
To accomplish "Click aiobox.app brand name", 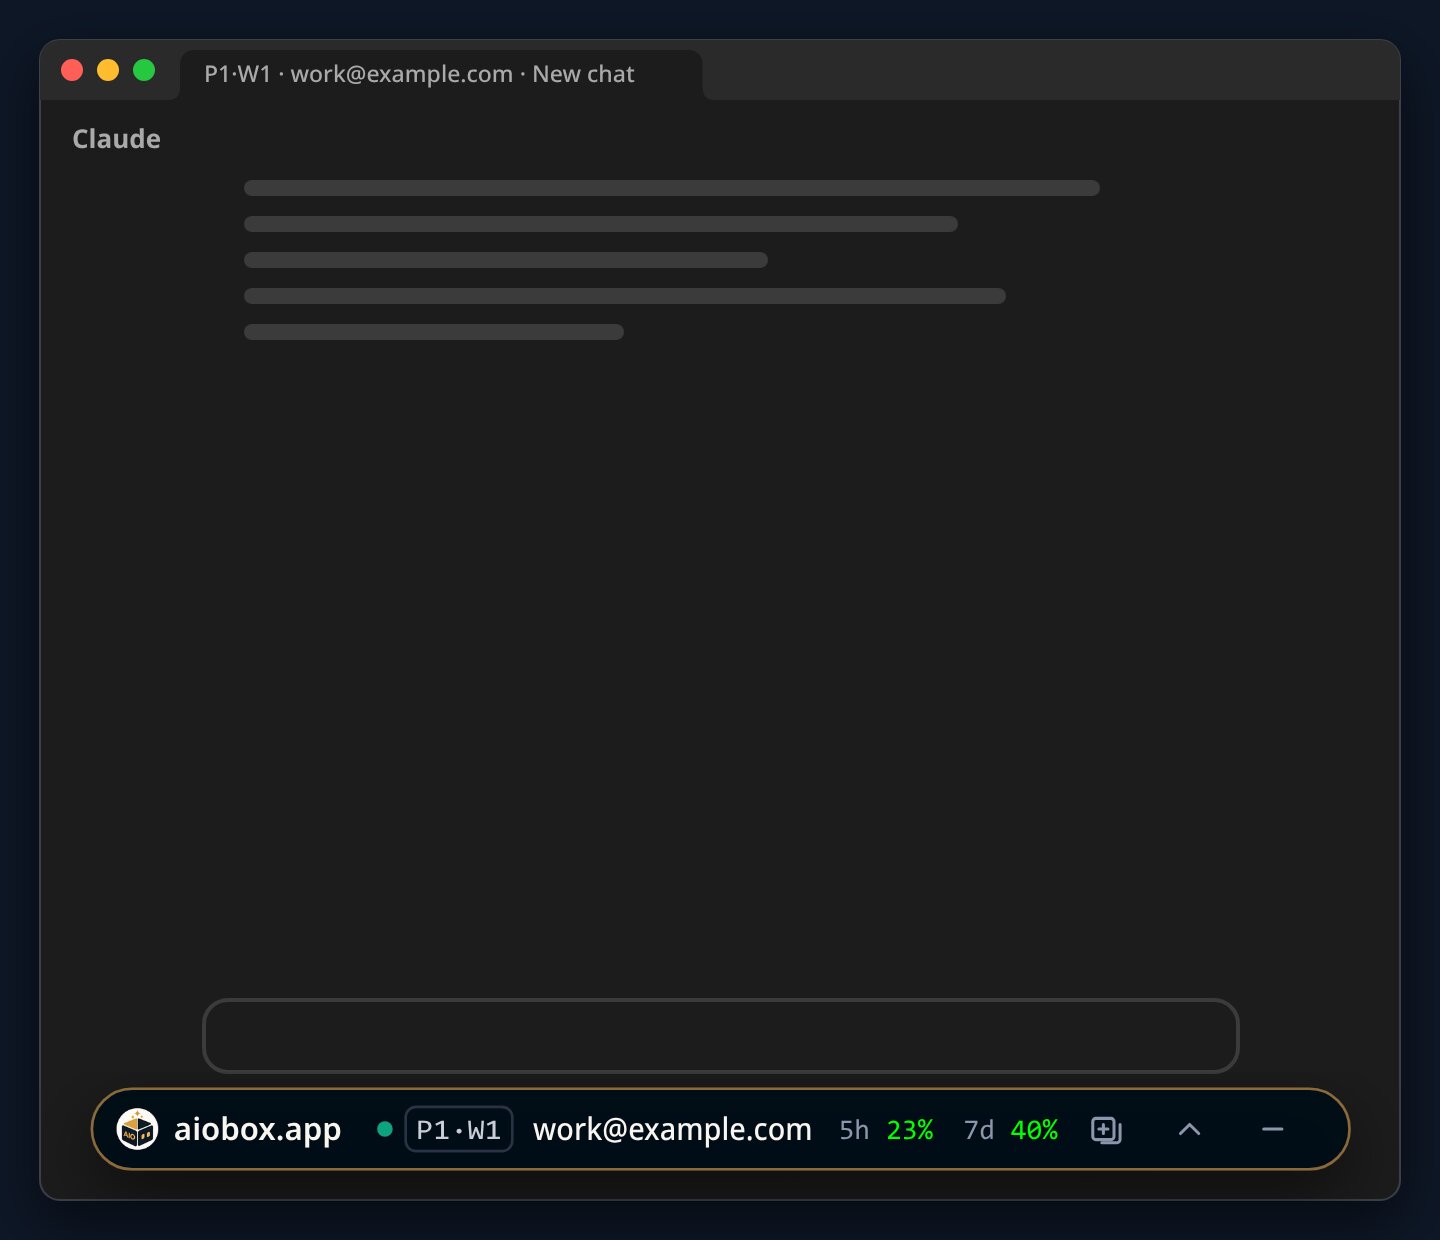I will [x=258, y=1129].
